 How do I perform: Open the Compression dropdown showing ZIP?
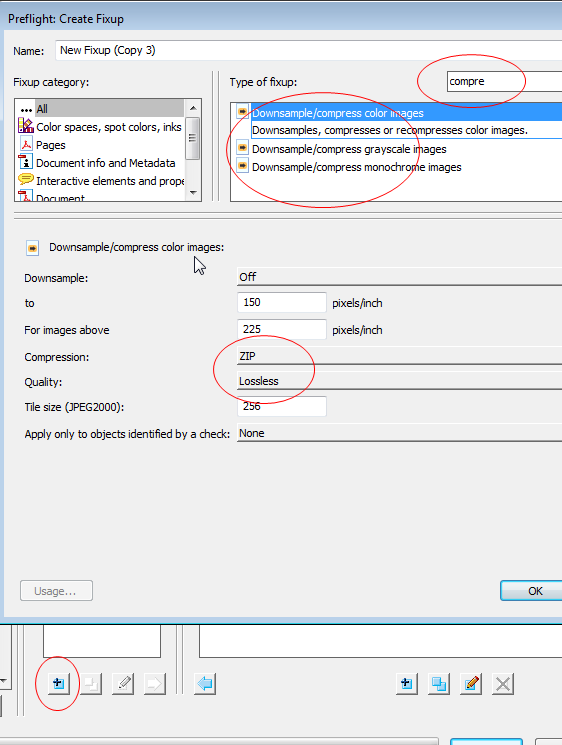pos(400,356)
